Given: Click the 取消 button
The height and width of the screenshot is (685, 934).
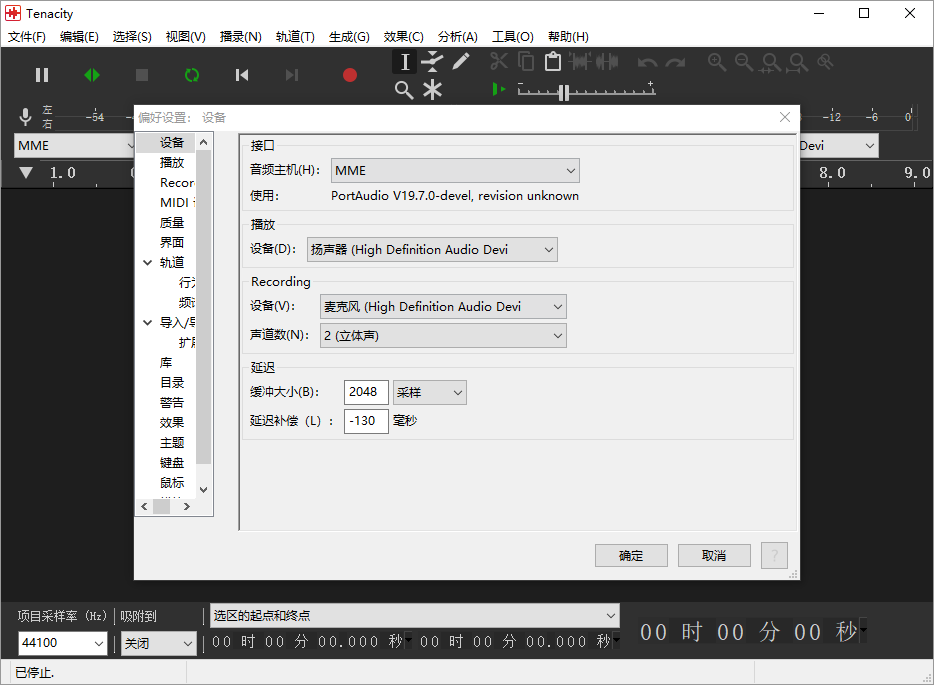Looking at the screenshot, I should pyautogui.click(x=714, y=556).
